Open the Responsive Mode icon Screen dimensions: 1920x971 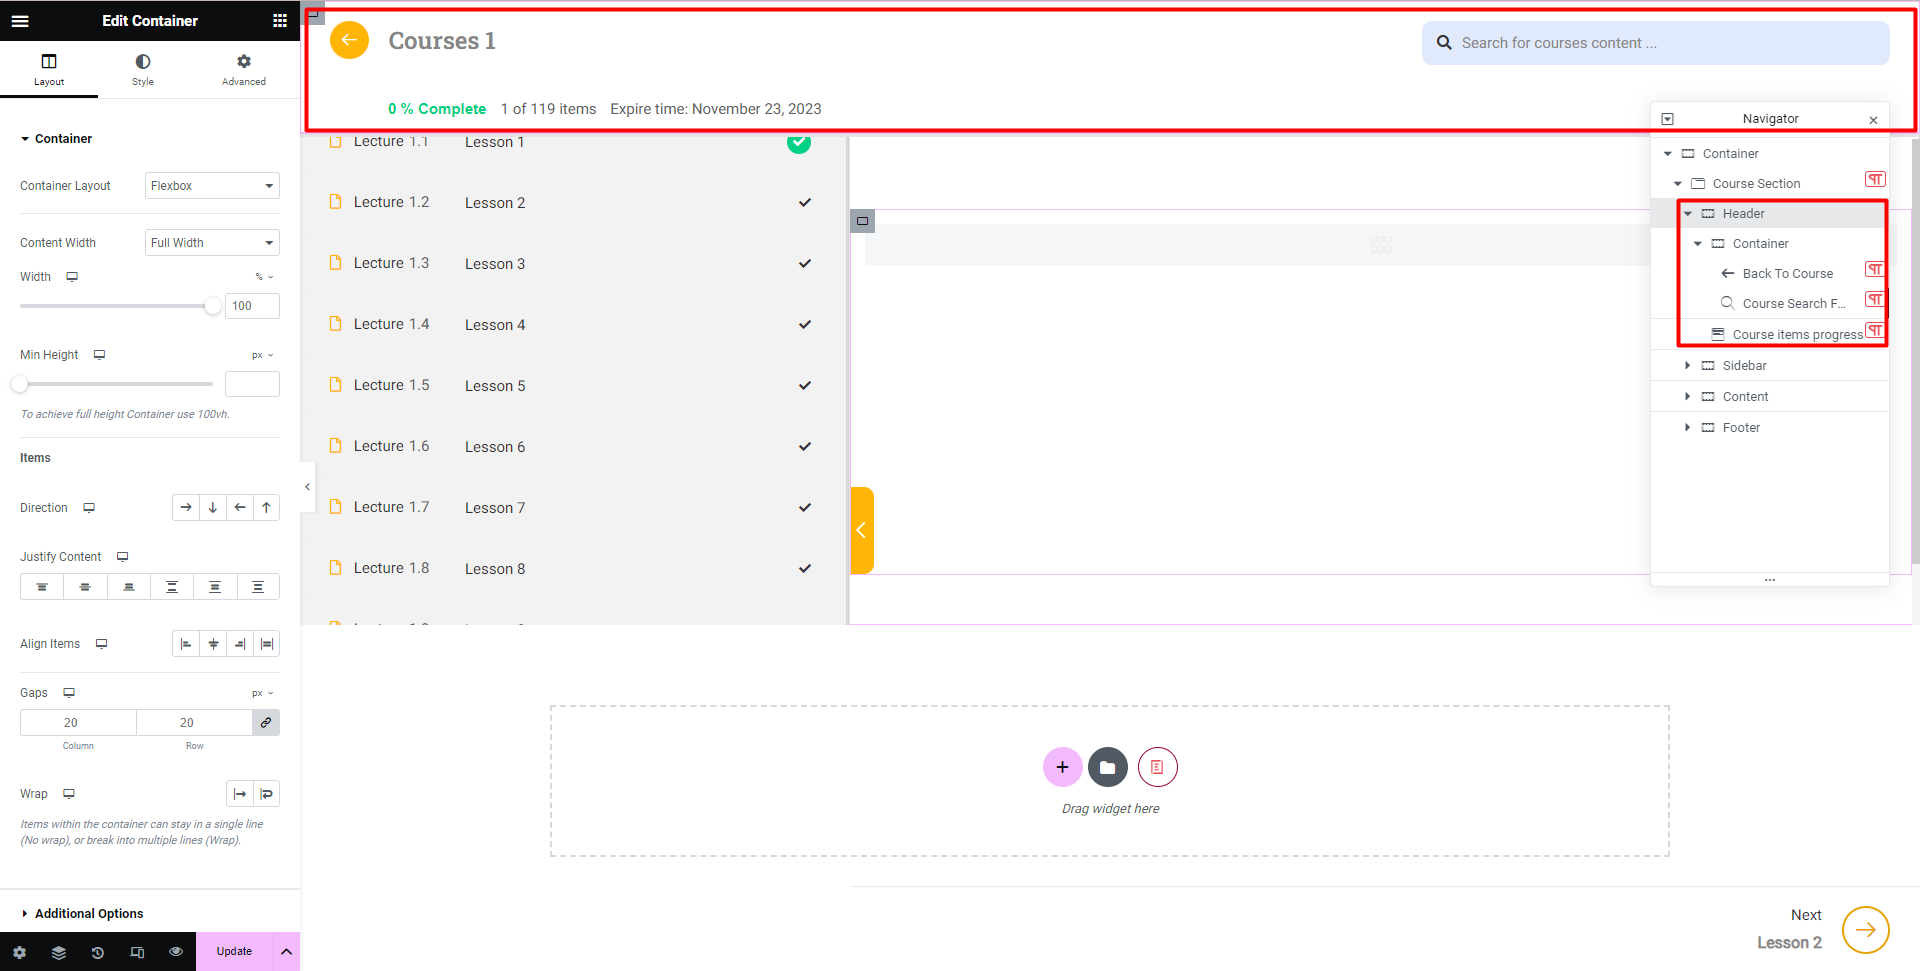click(x=137, y=952)
